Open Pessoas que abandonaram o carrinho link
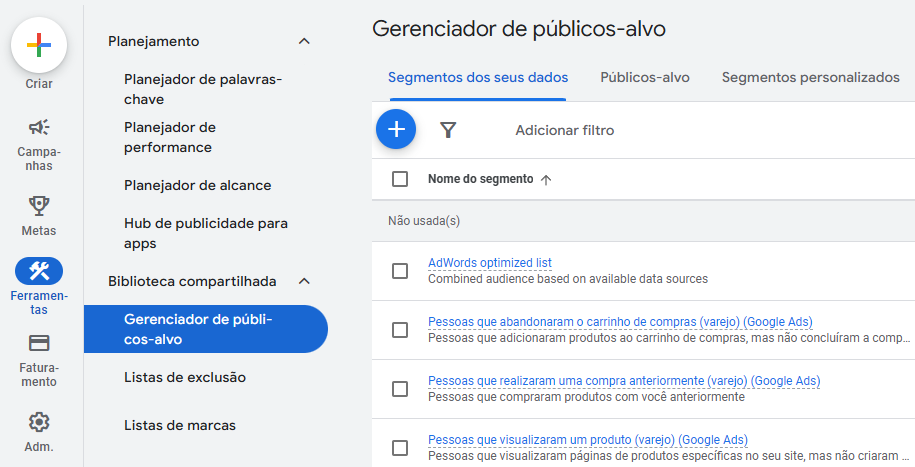Image resolution: width=915 pixels, height=467 pixels. (x=620, y=322)
